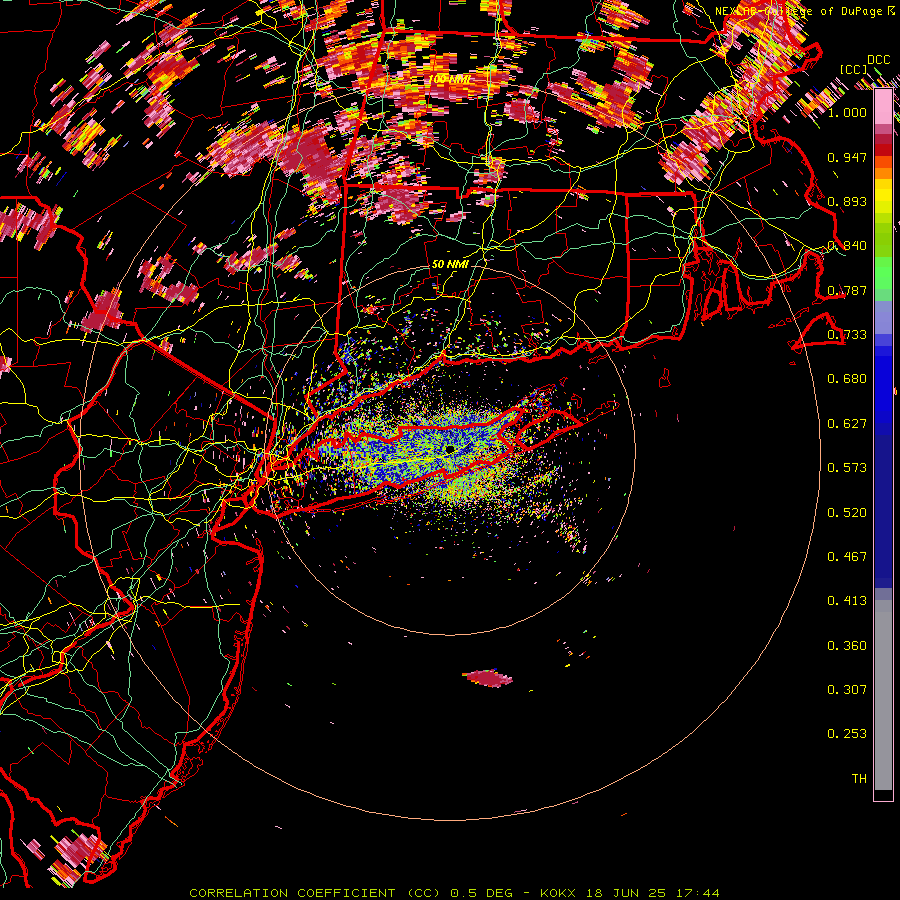Click the 0.680 scale label
Image resolution: width=900 pixels, height=900 pixels.
point(847,379)
